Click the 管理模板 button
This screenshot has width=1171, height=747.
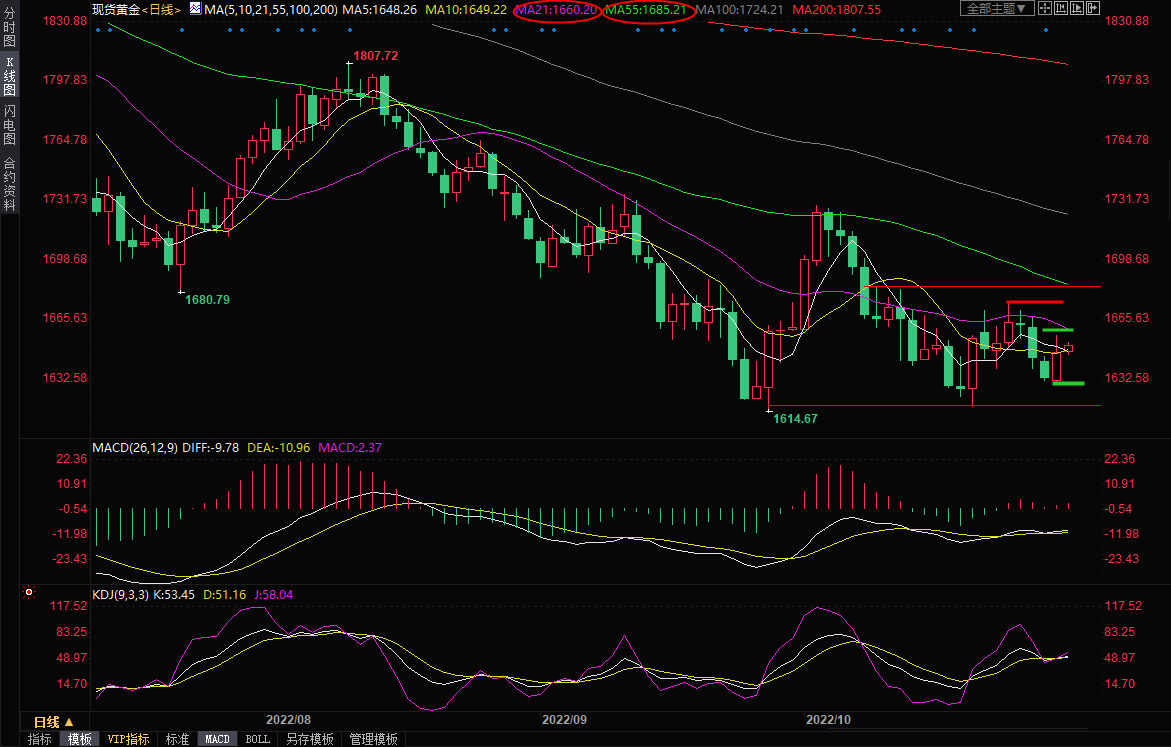coord(373,739)
